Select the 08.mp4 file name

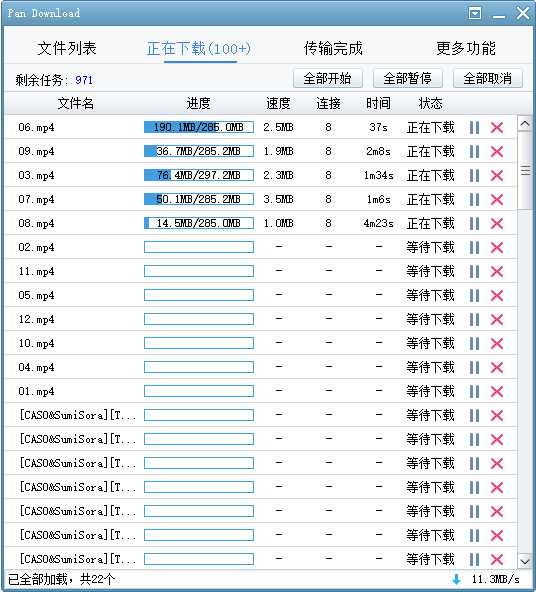point(36,224)
